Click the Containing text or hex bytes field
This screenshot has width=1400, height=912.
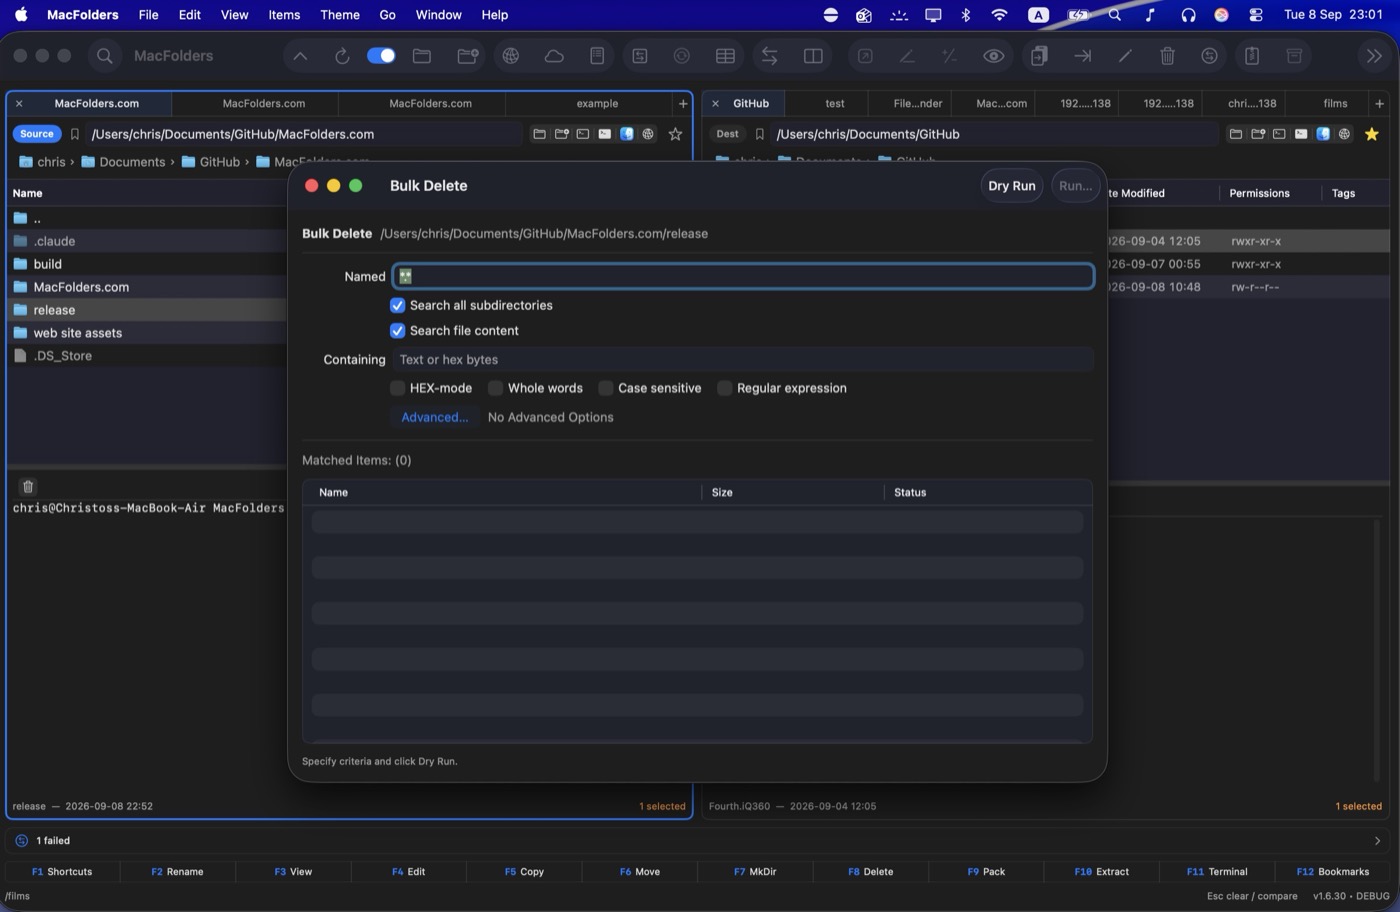[743, 360]
